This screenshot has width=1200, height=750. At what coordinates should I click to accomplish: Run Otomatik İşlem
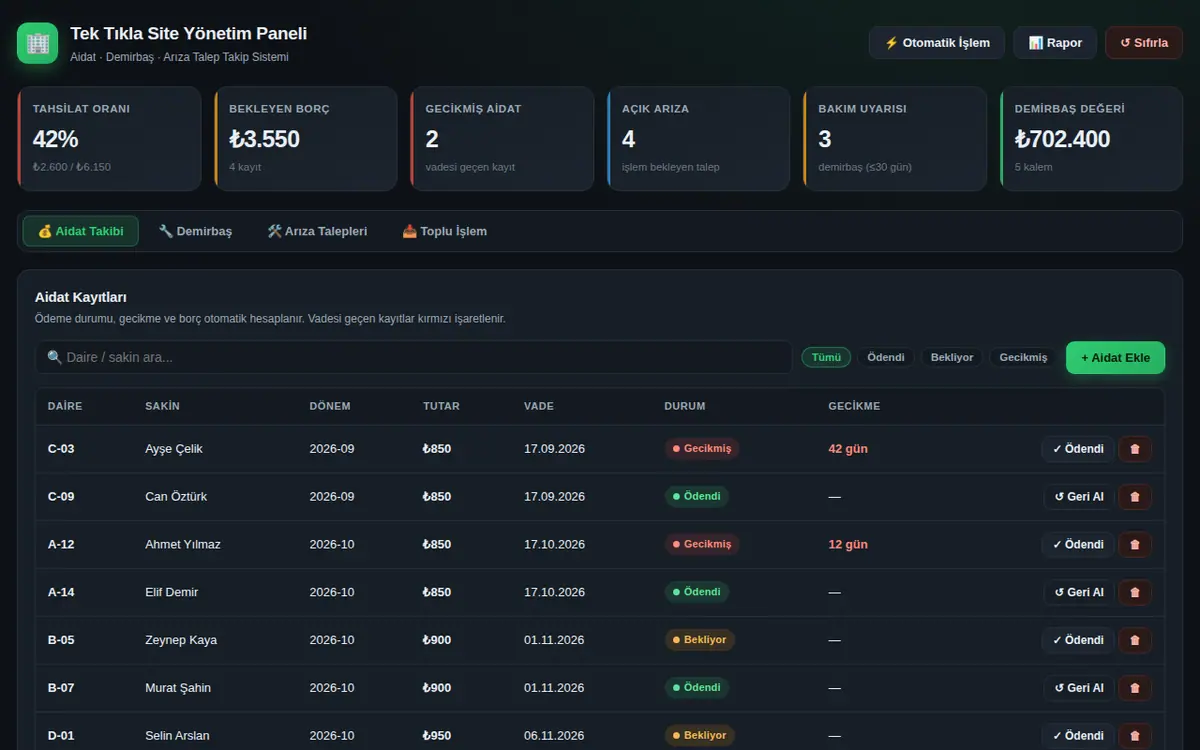[x=937, y=43]
